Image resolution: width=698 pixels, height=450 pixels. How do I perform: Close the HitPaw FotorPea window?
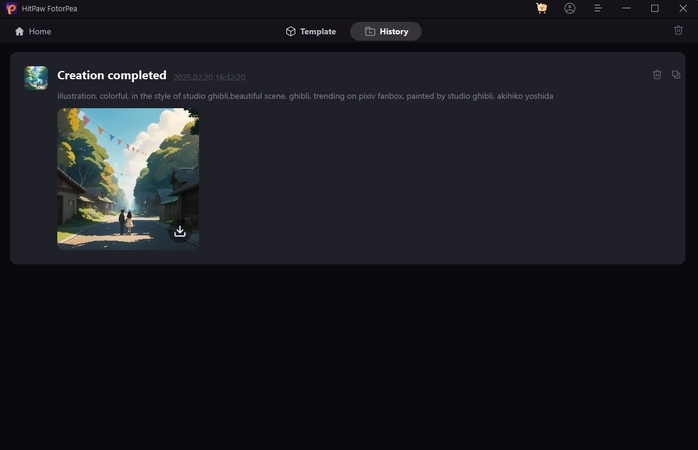coord(683,8)
